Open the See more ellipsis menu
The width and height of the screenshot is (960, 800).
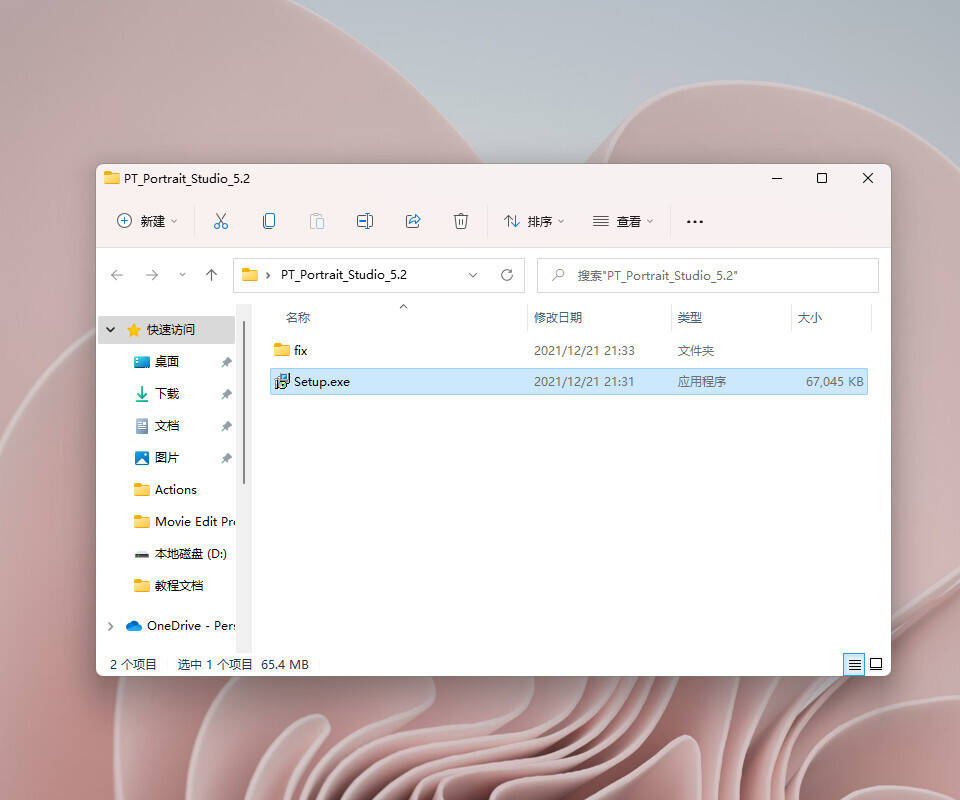click(x=695, y=221)
